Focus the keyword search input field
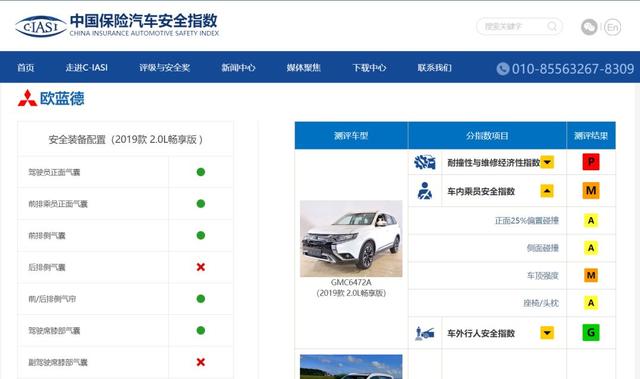 click(x=519, y=27)
